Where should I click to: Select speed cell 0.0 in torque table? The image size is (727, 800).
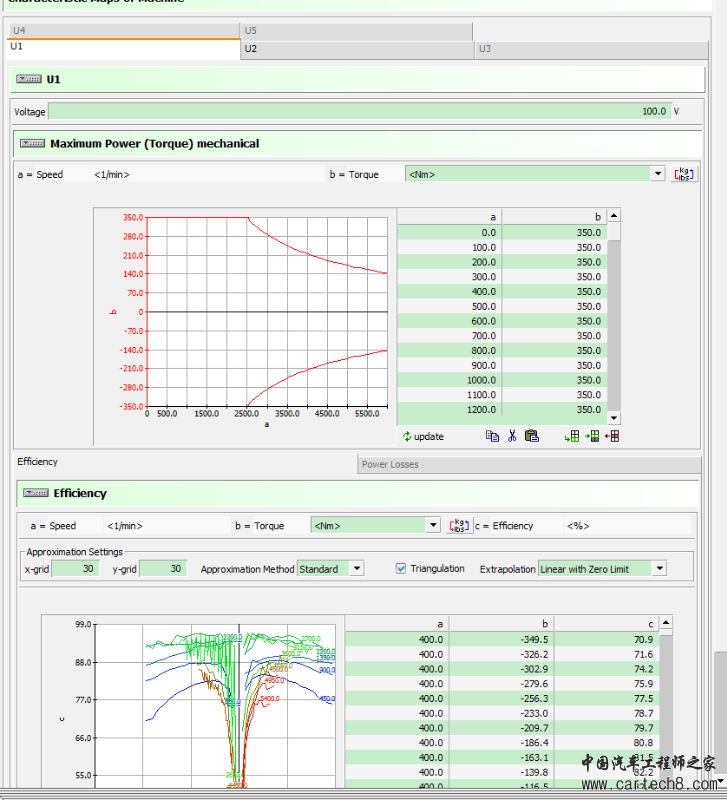tap(449, 233)
